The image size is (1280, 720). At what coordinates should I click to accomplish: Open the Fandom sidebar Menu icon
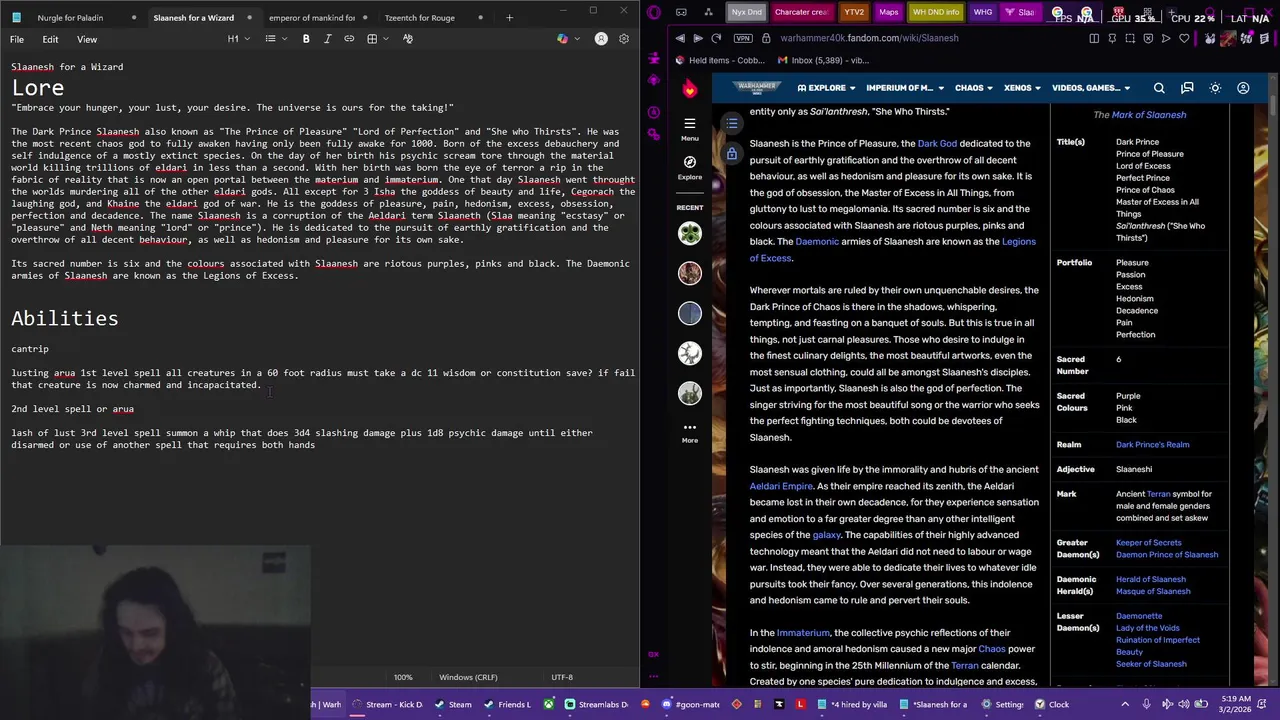(689, 129)
